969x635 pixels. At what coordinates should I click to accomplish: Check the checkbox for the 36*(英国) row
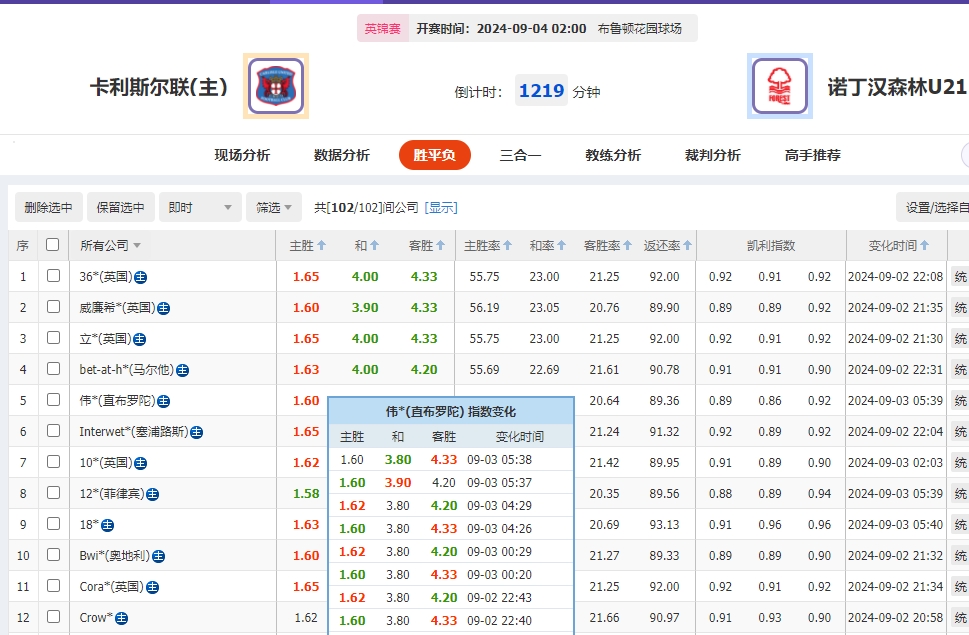click(x=53, y=276)
